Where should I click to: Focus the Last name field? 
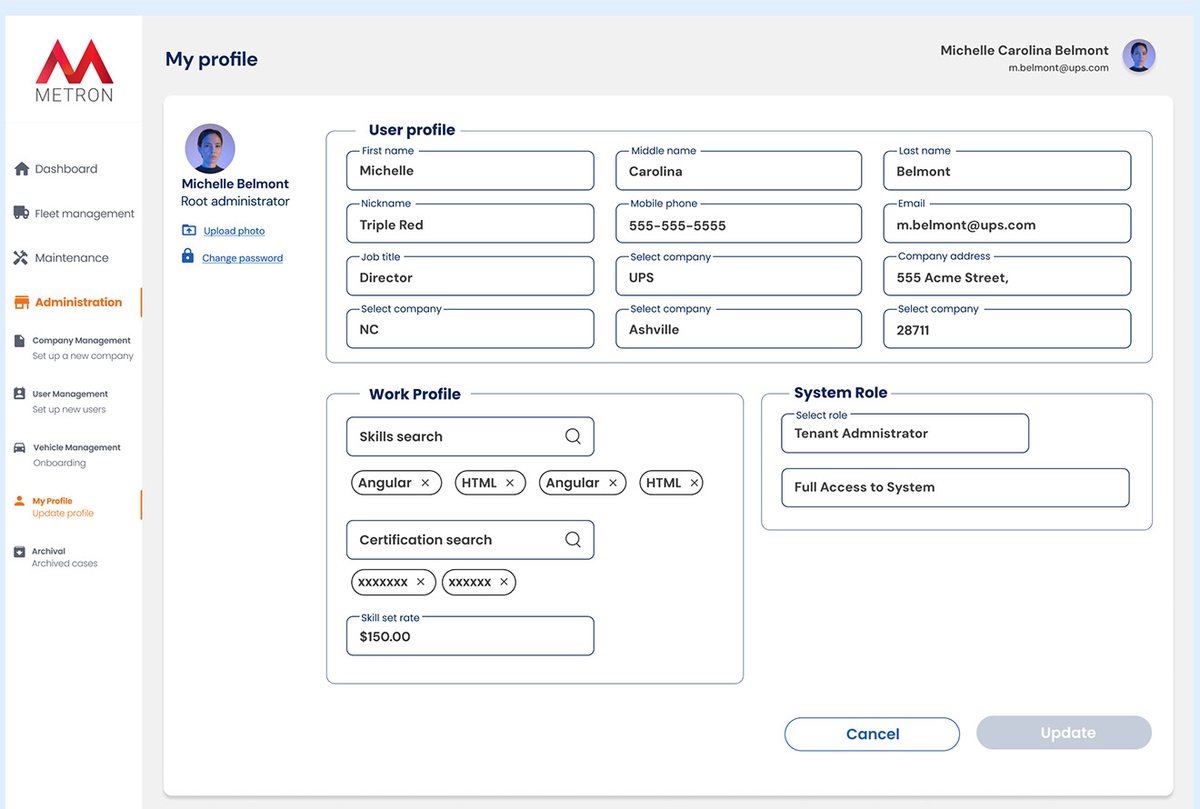point(1007,171)
